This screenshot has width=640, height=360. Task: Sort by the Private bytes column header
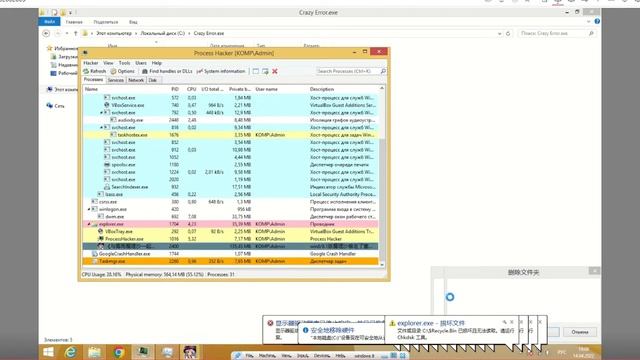pos(240,89)
